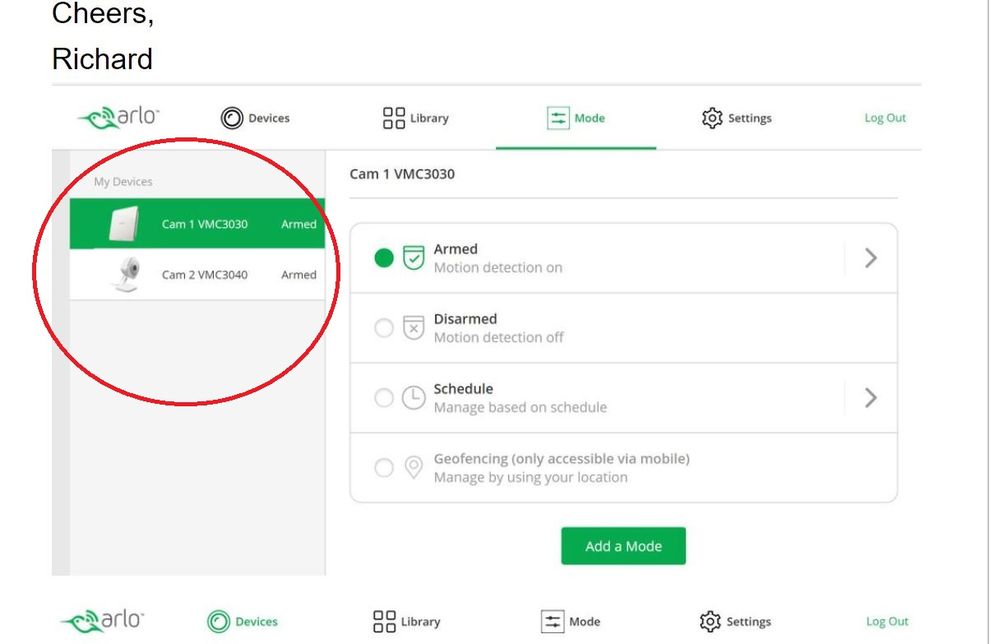999x644 pixels.
Task: Switch to the Mode tab in the upper bar
Action: [x=576, y=118]
